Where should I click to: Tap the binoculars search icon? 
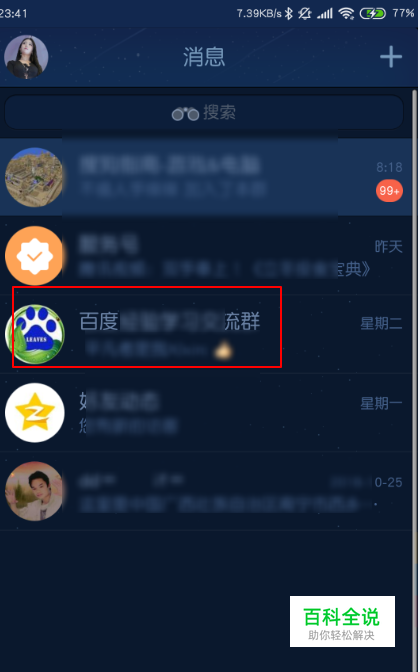pos(185,114)
